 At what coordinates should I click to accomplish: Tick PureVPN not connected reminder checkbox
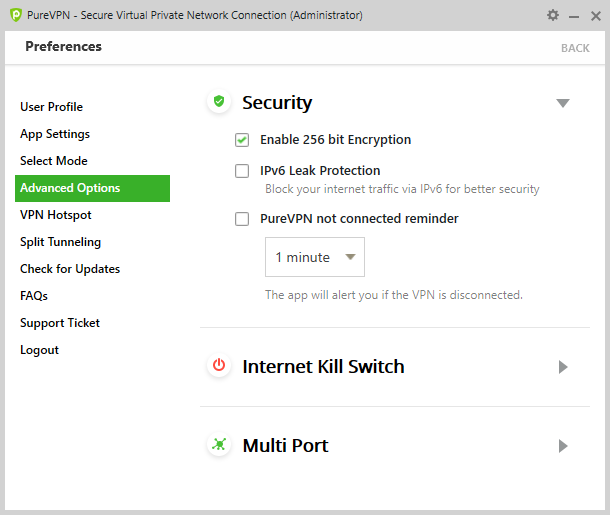click(242, 219)
